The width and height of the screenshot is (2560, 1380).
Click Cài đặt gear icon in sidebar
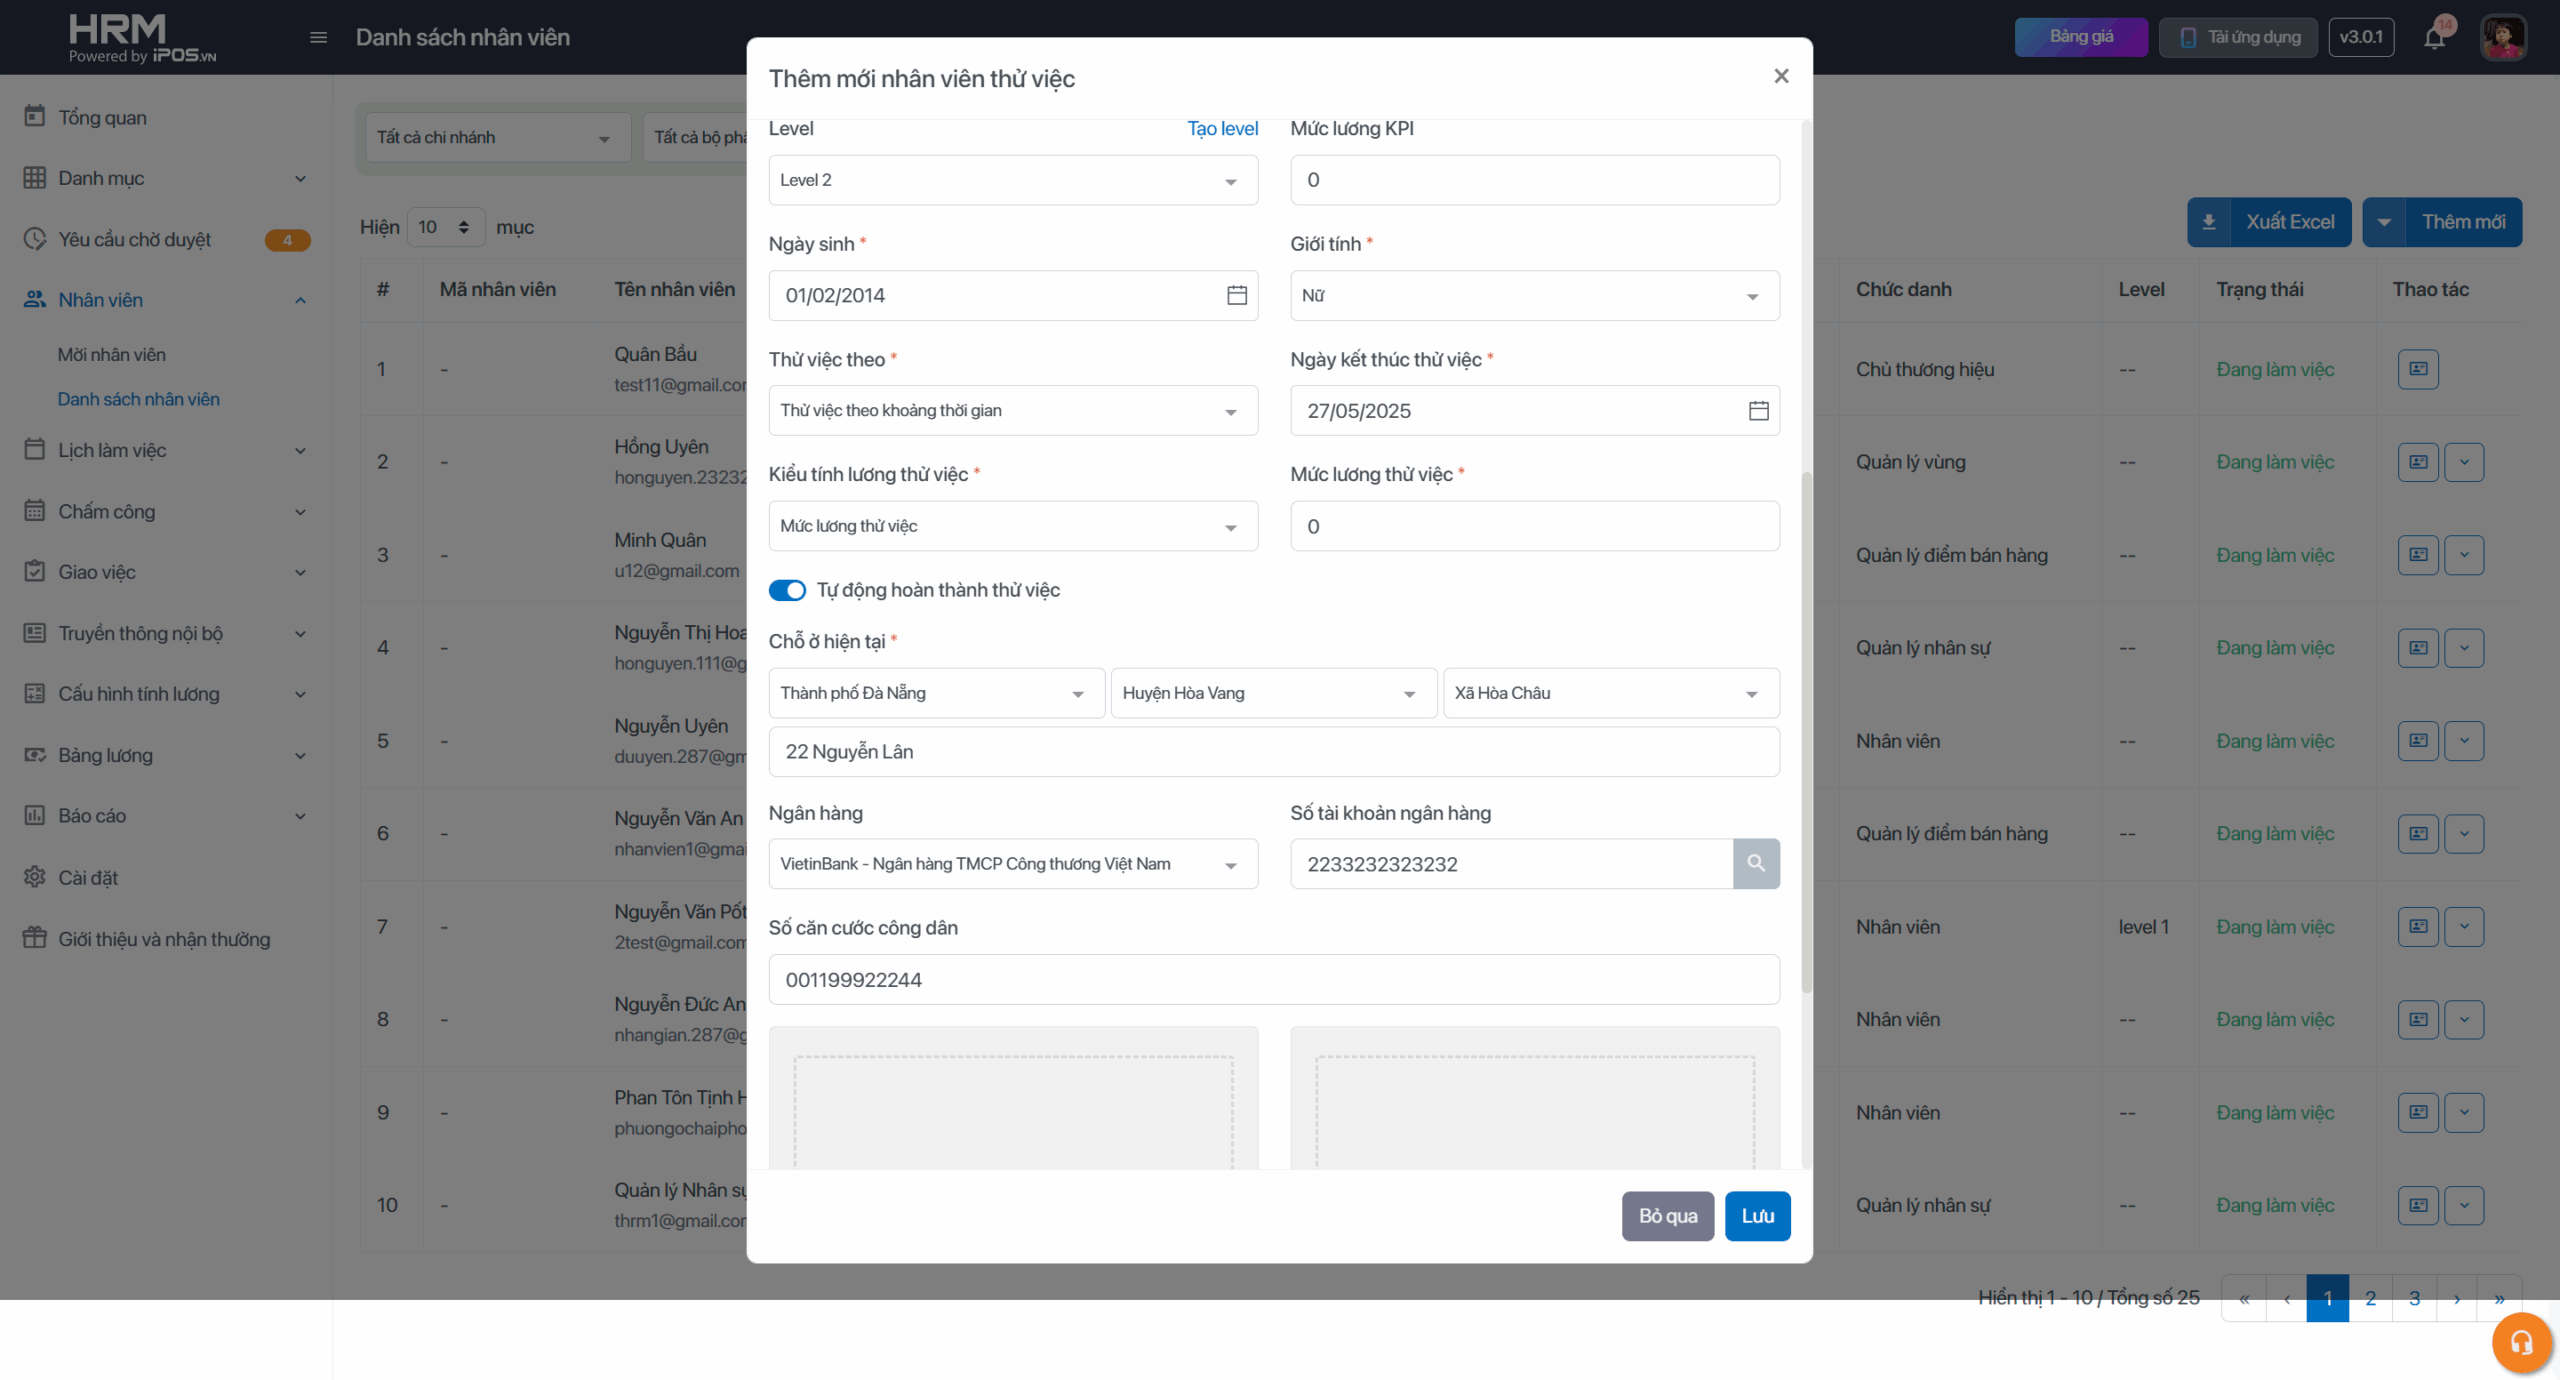click(x=35, y=877)
